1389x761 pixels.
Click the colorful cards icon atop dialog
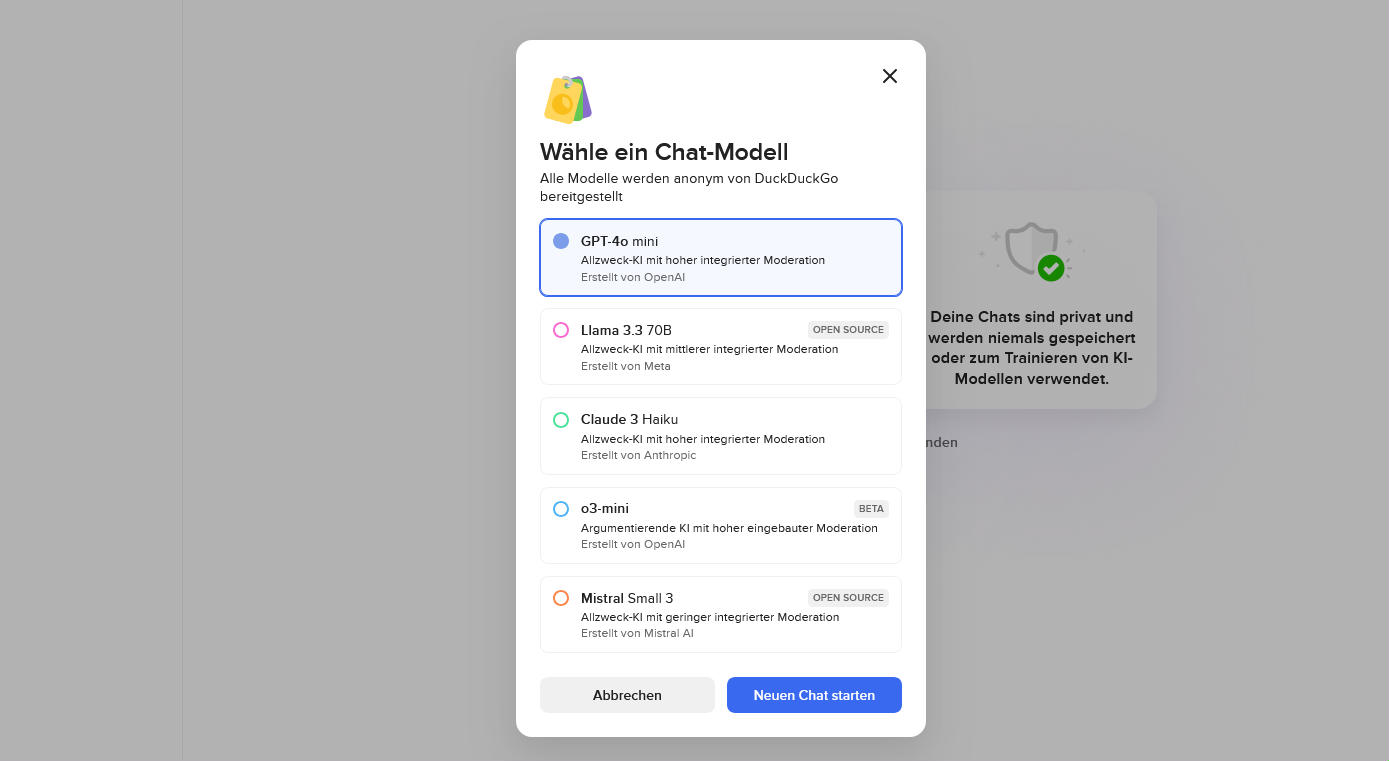click(568, 99)
